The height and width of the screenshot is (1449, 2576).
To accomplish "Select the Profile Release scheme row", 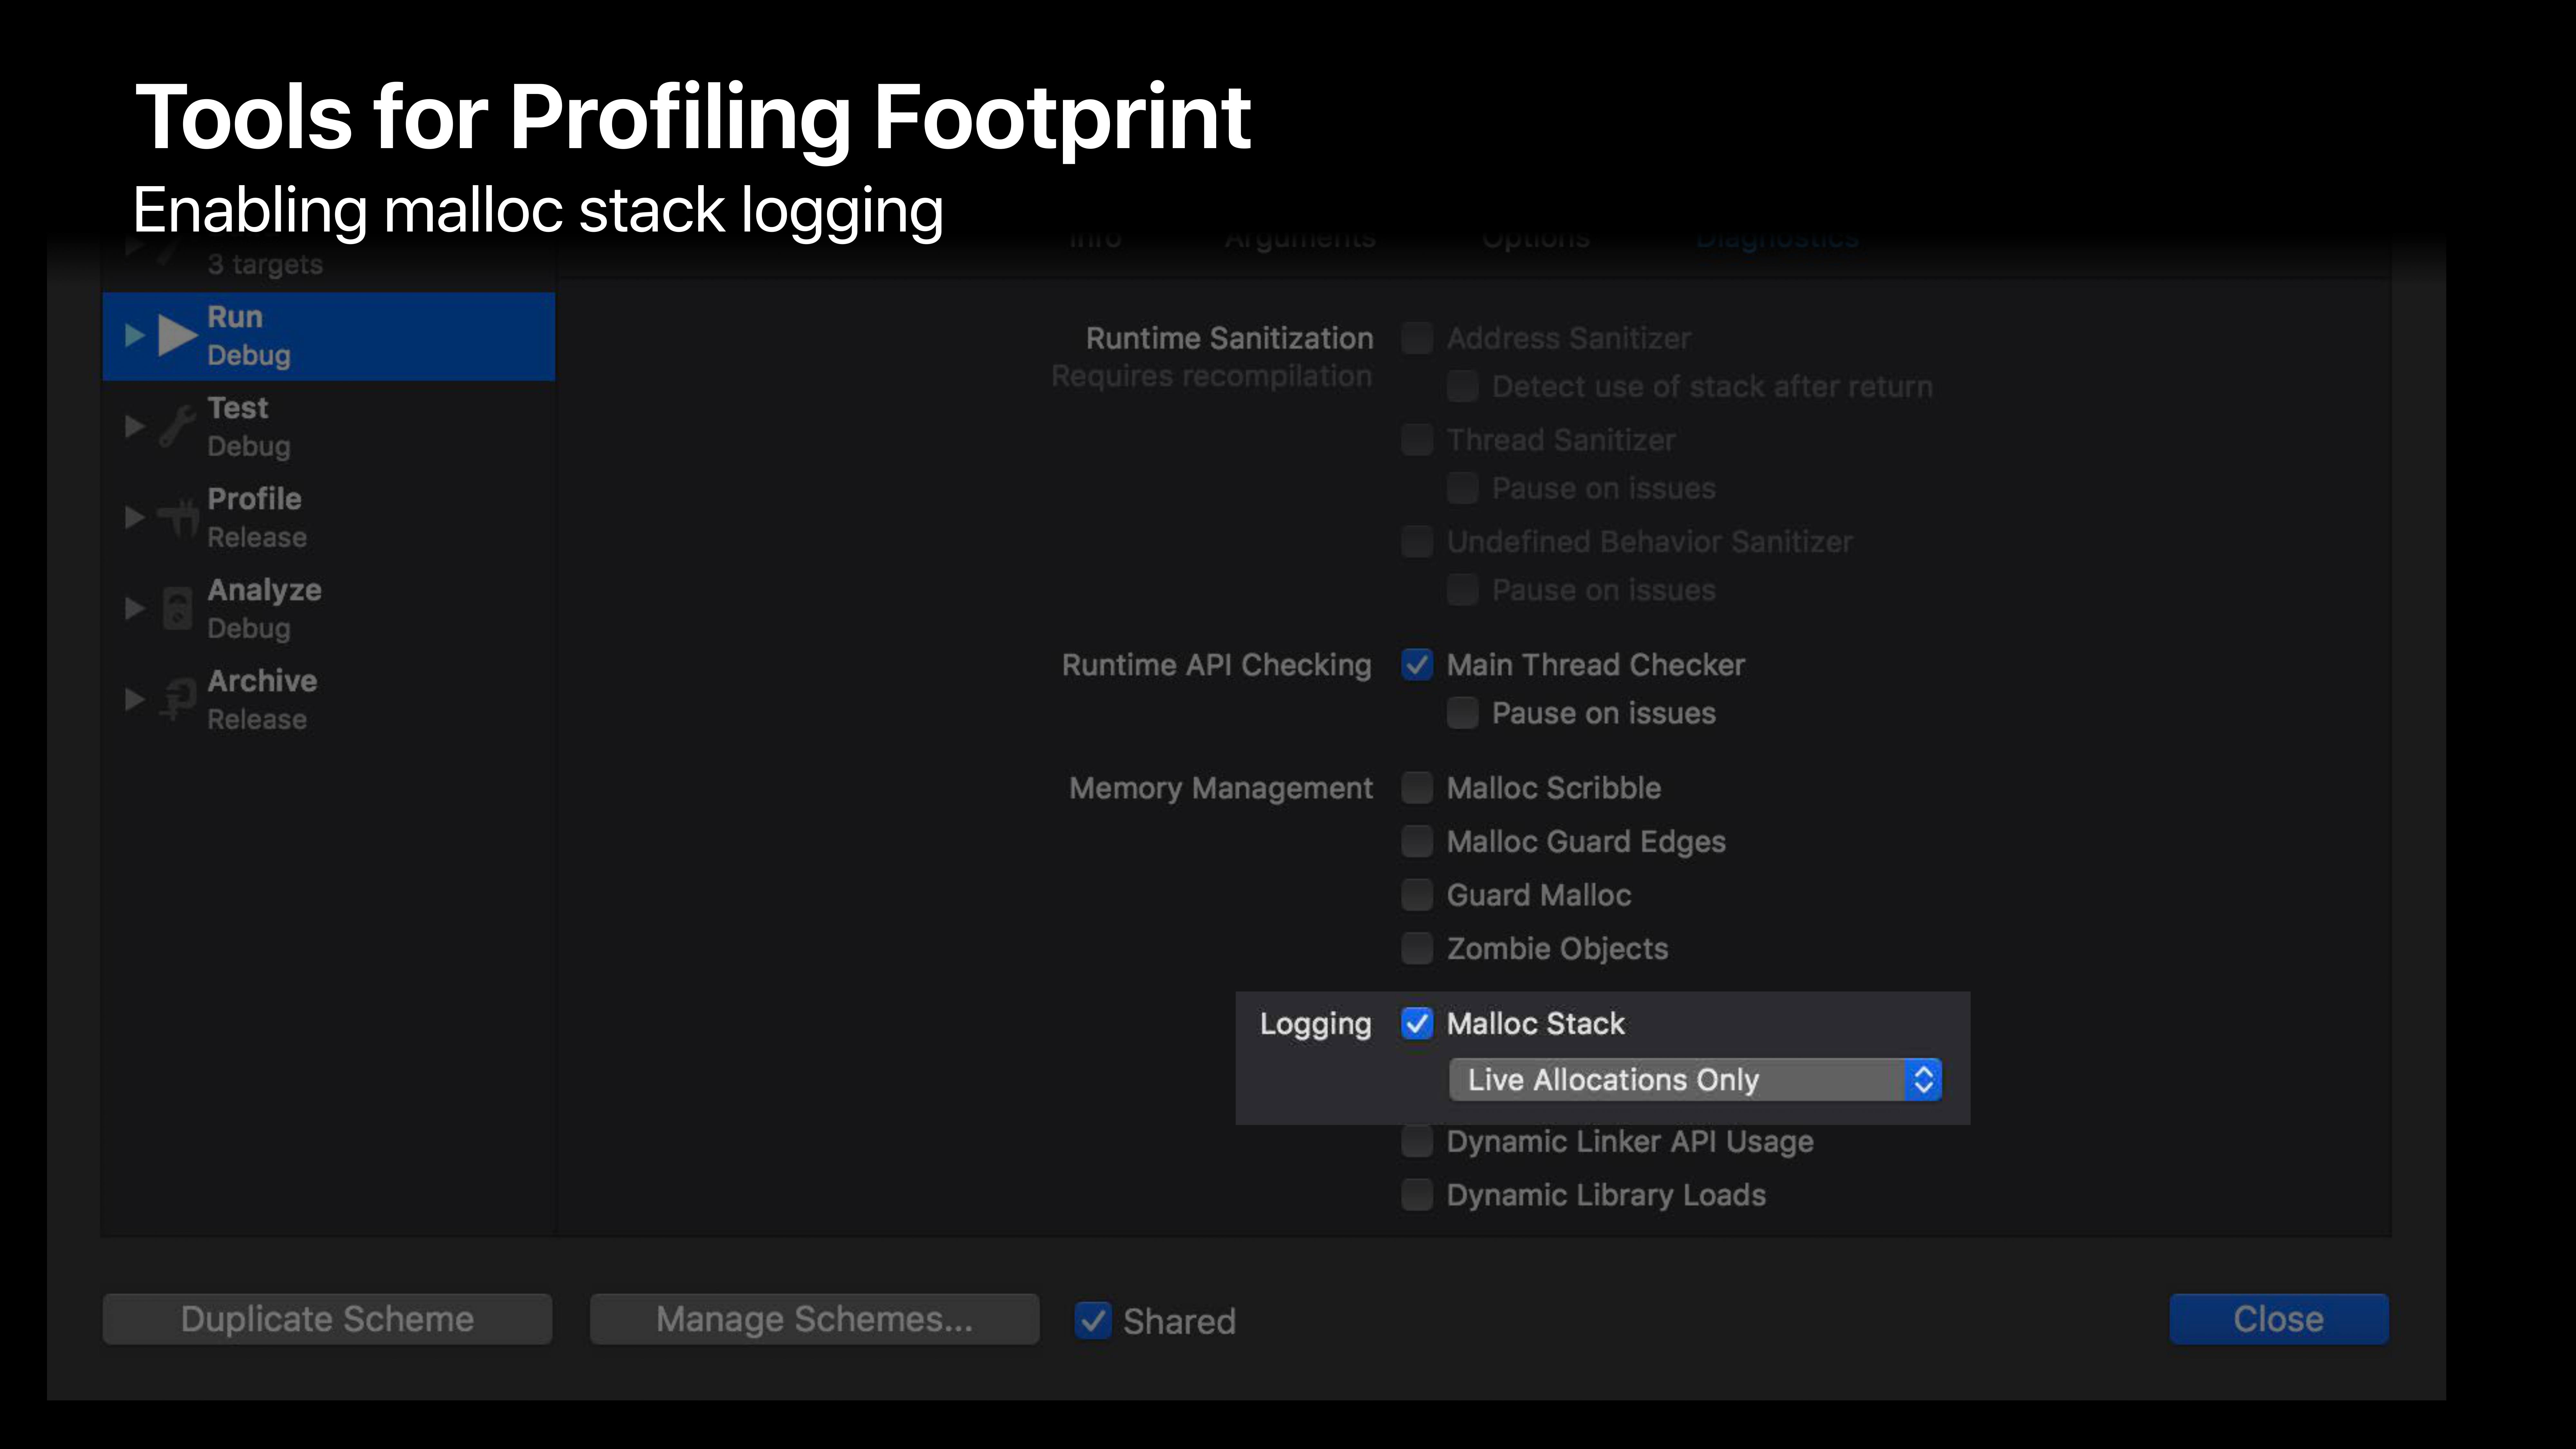I will click(x=330, y=517).
